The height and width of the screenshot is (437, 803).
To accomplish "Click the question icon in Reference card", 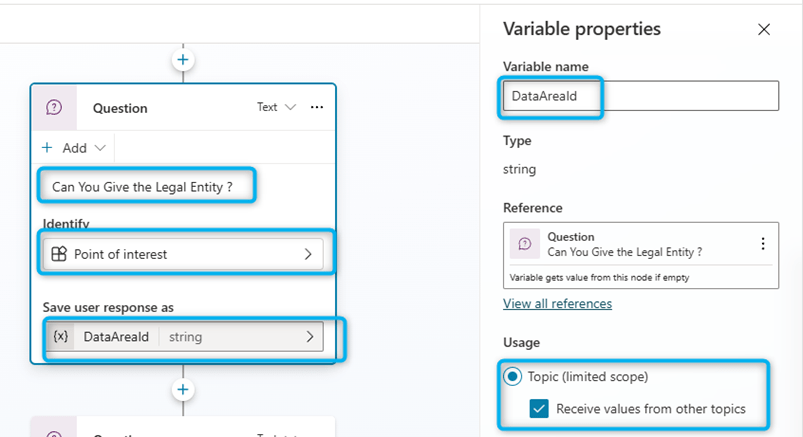I will point(525,244).
